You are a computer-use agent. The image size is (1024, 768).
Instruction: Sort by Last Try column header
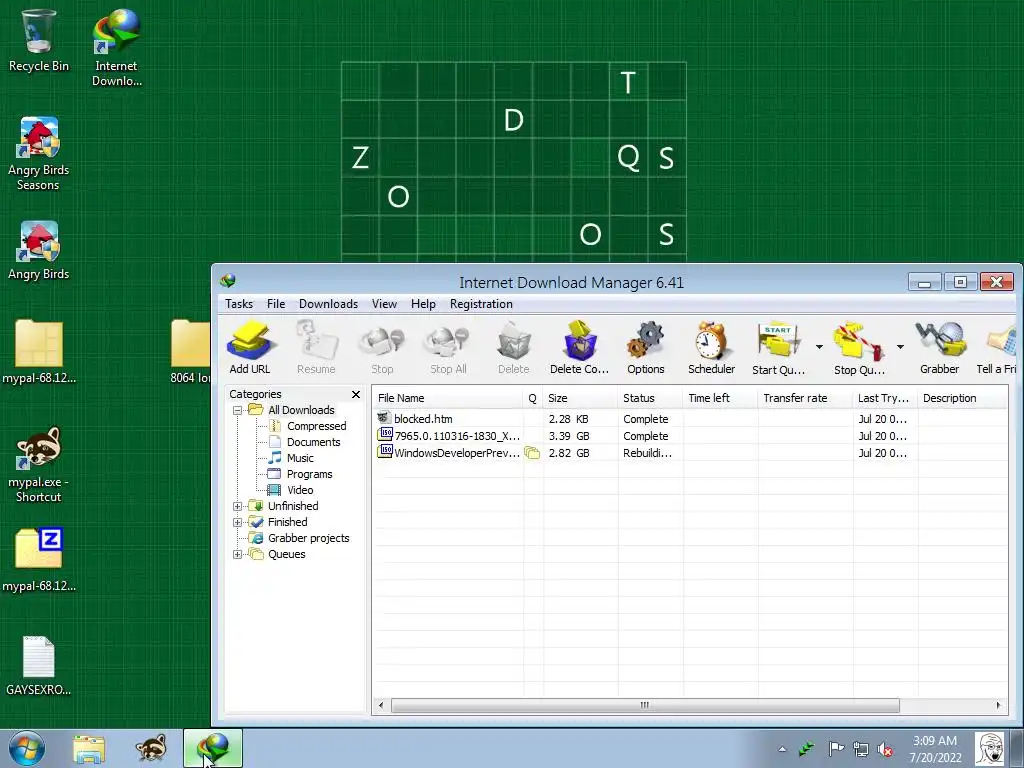point(885,398)
